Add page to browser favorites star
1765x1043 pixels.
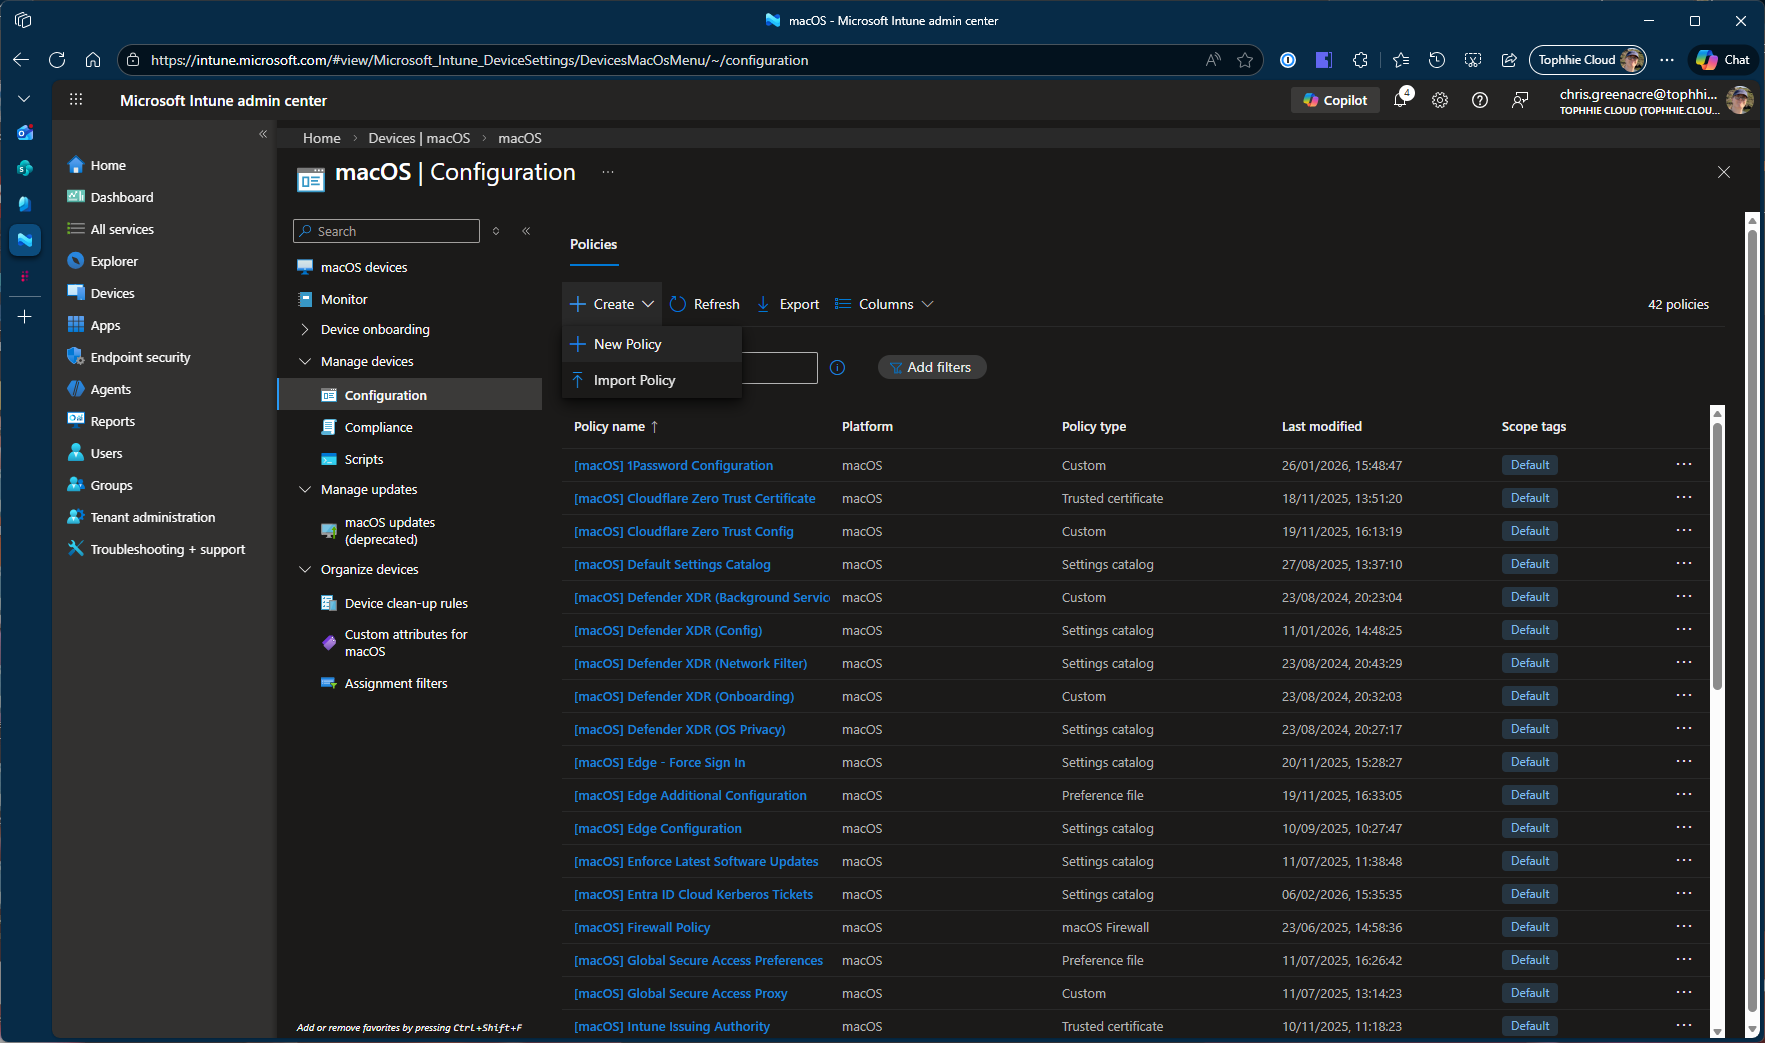(1245, 60)
